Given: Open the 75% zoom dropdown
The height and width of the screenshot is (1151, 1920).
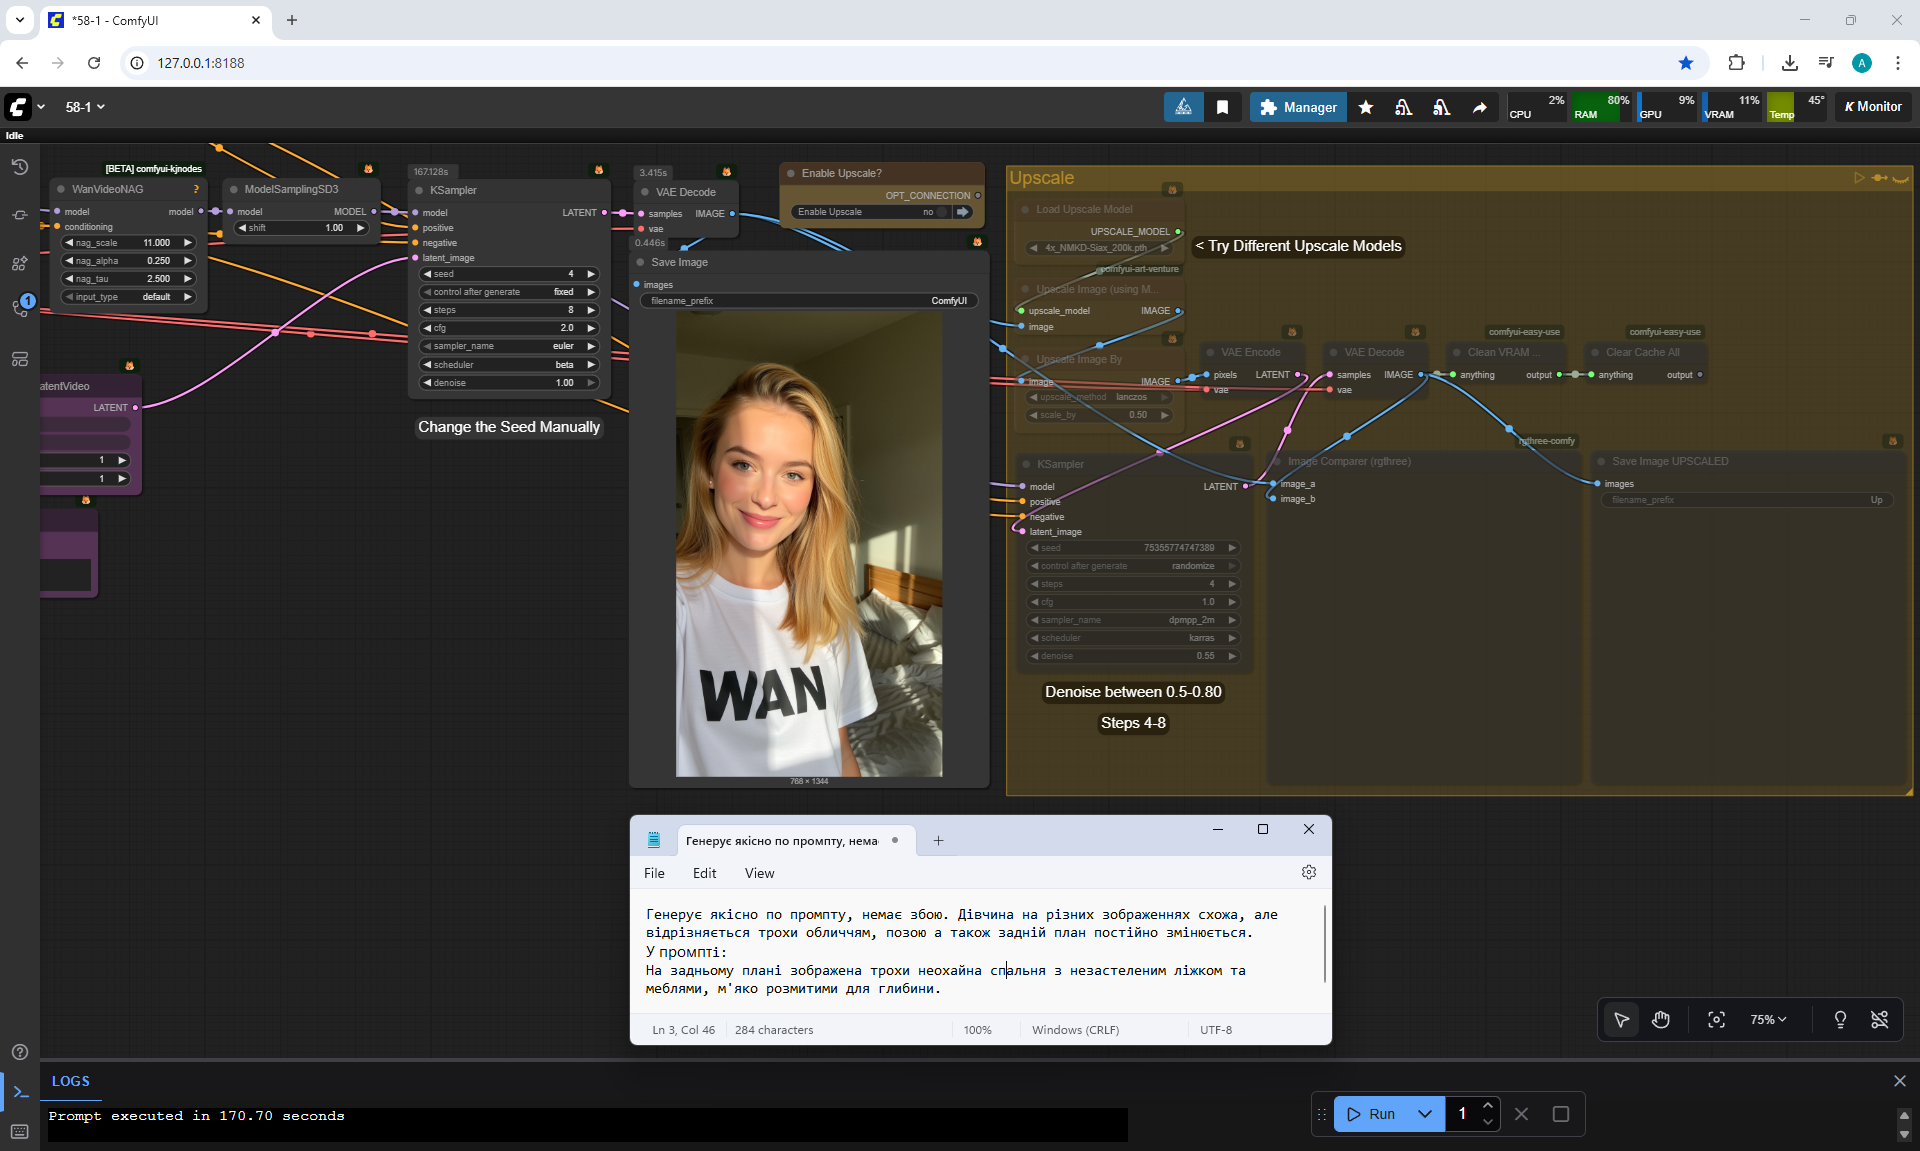Looking at the screenshot, I should 1767,1019.
